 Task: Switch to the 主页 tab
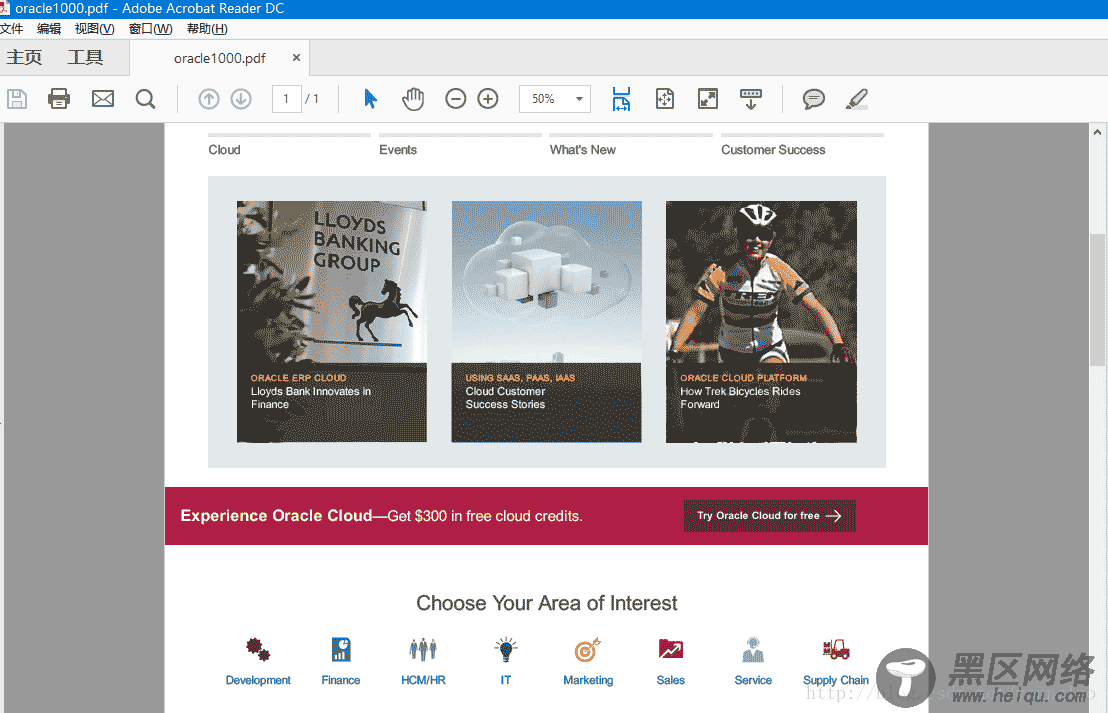tap(25, 57)
